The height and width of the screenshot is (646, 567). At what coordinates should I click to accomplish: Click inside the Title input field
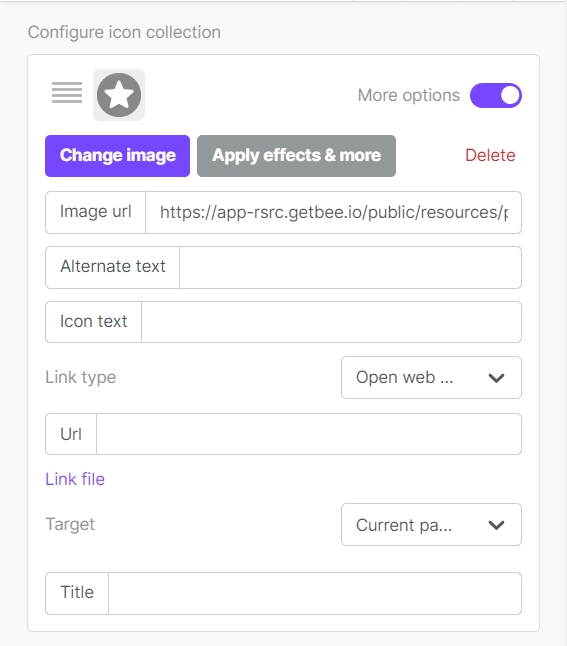[x=315, y=593]
